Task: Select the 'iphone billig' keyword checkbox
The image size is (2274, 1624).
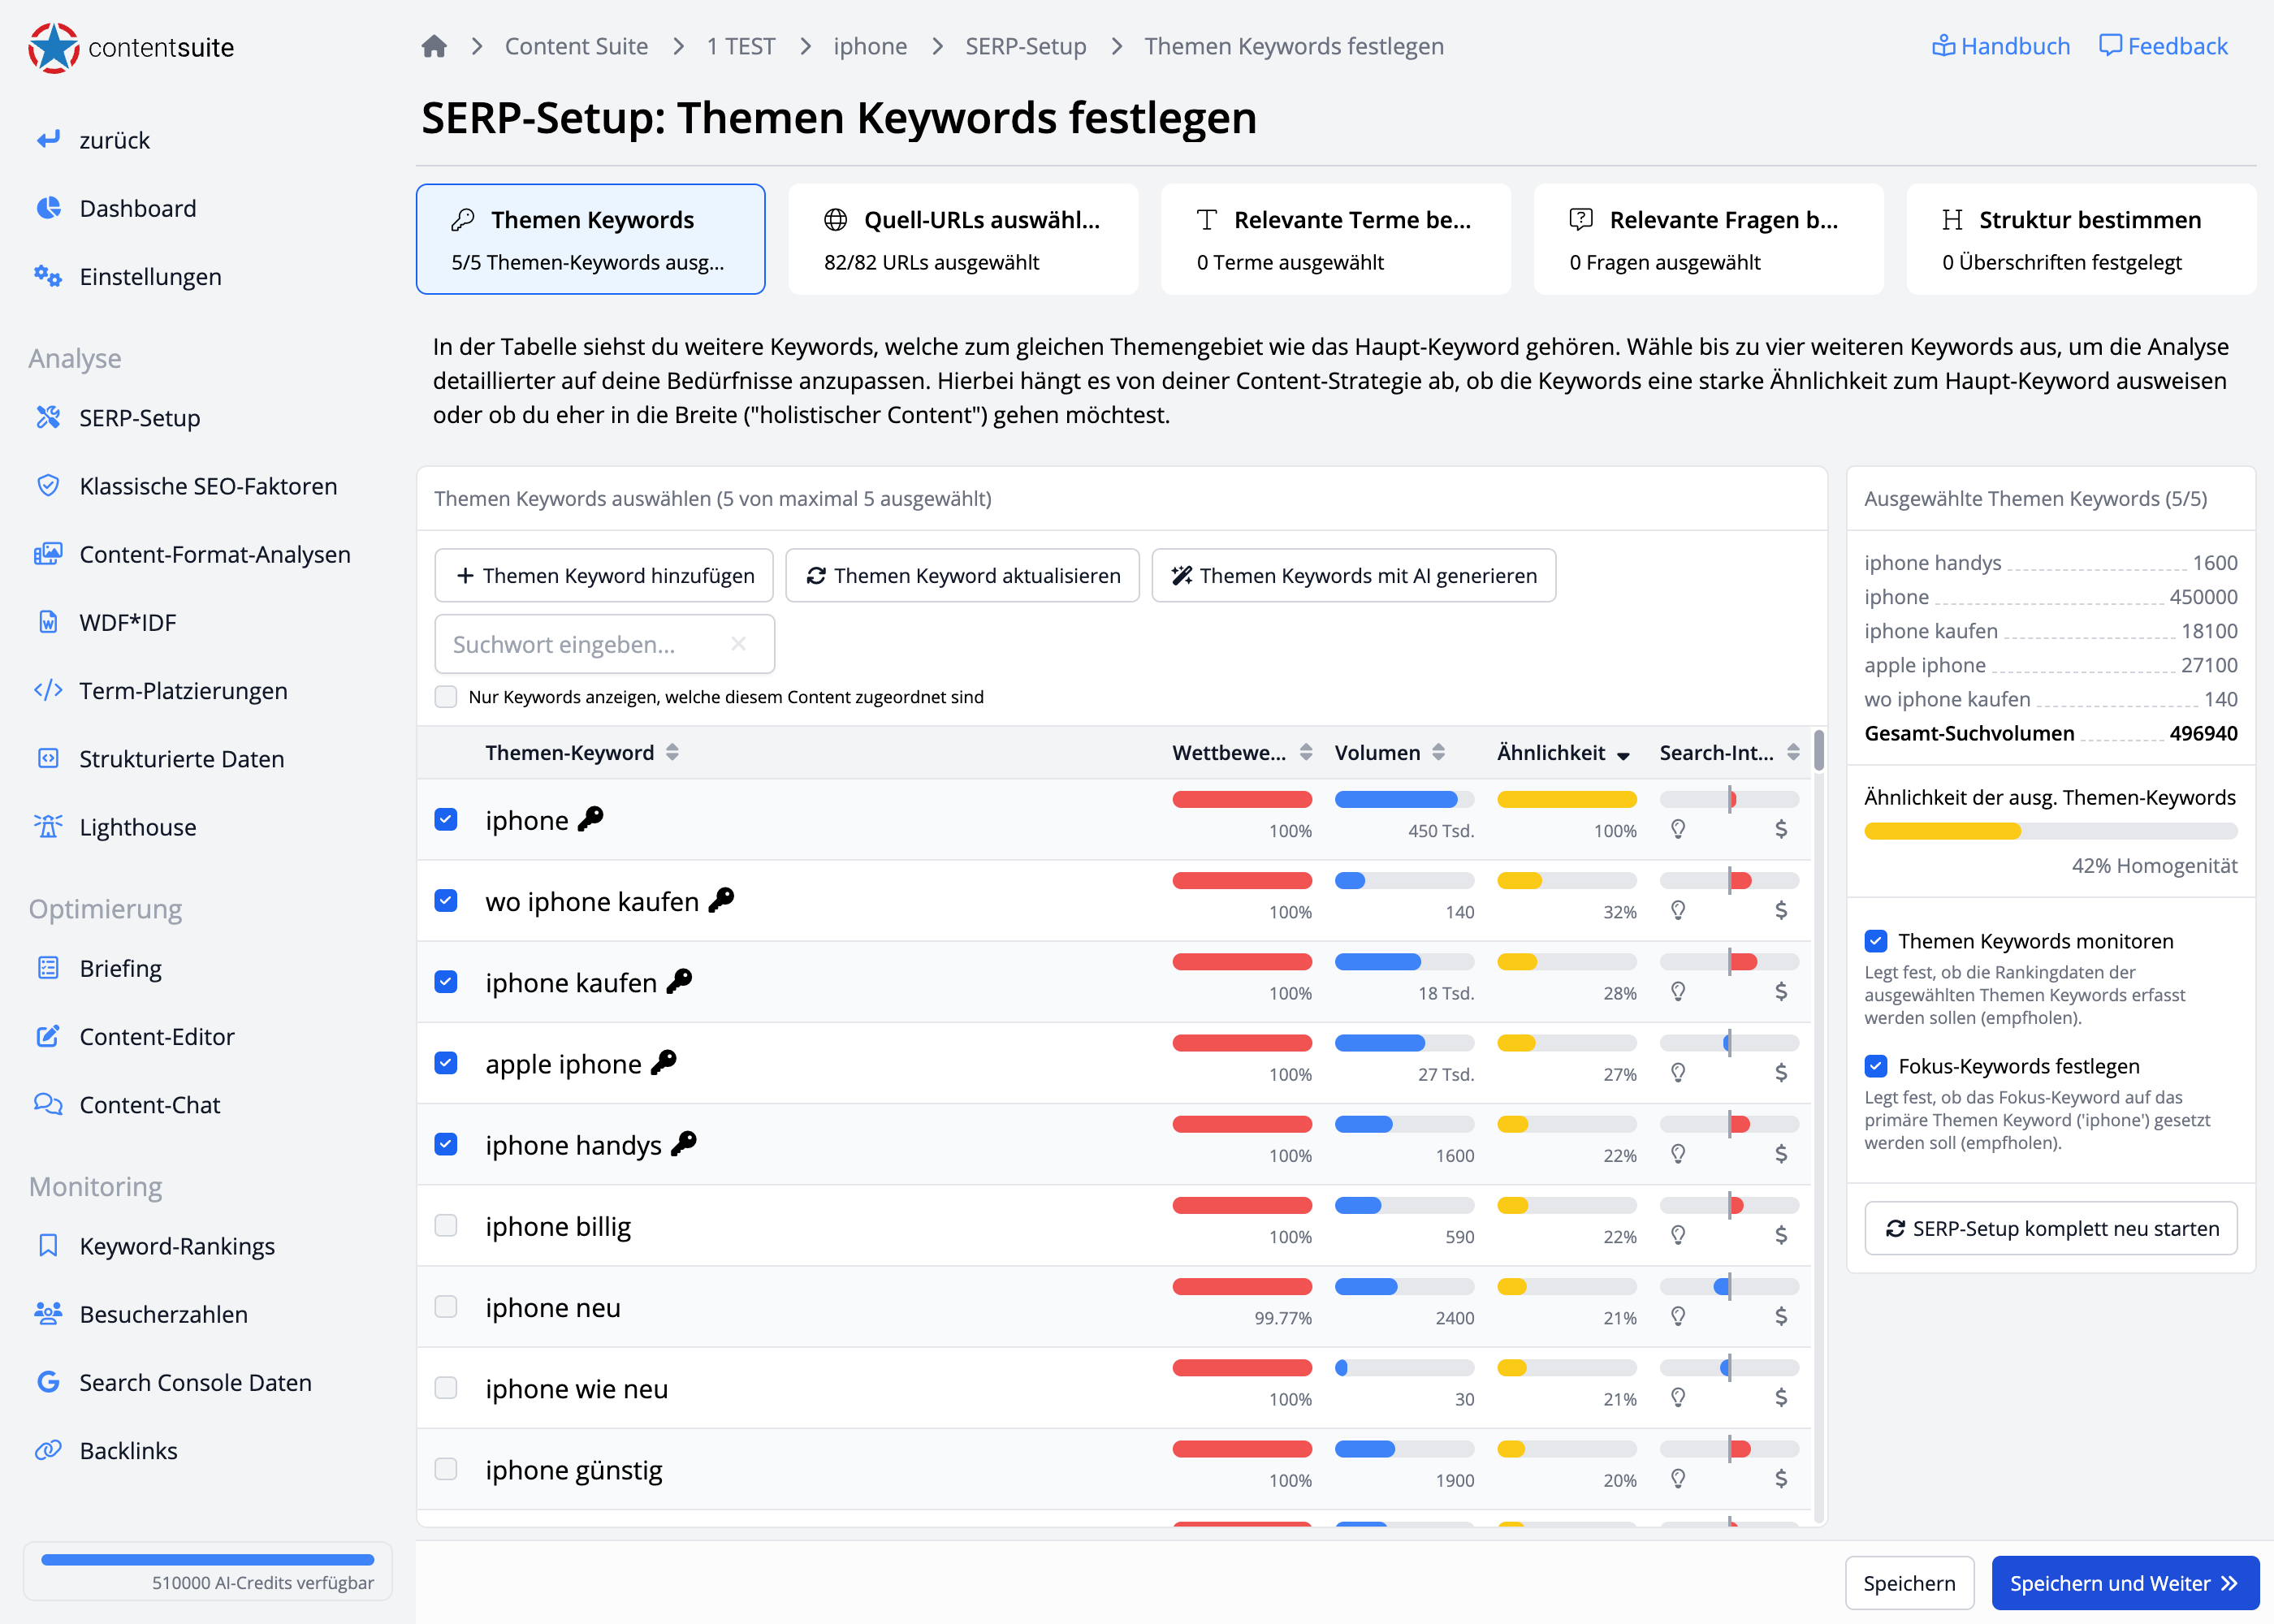Action: 446,1226
